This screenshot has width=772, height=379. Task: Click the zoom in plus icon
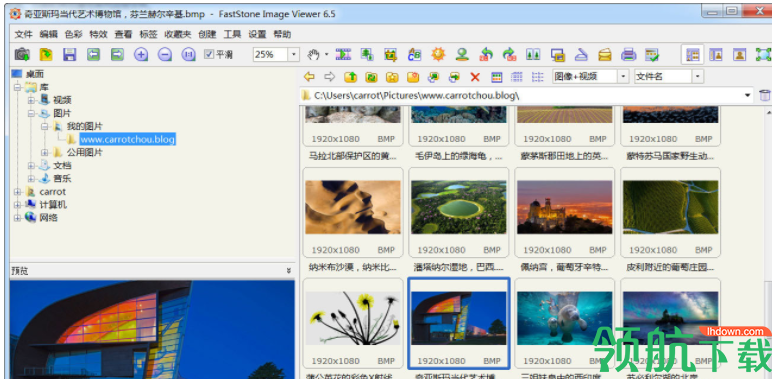tap(141, 54)
